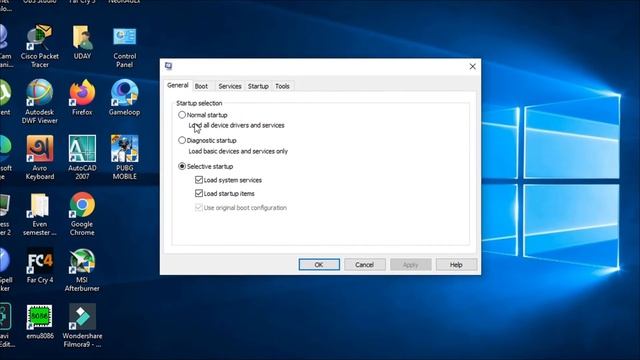Confirm with the OK button
640x360 pixels.
[319, 264]
